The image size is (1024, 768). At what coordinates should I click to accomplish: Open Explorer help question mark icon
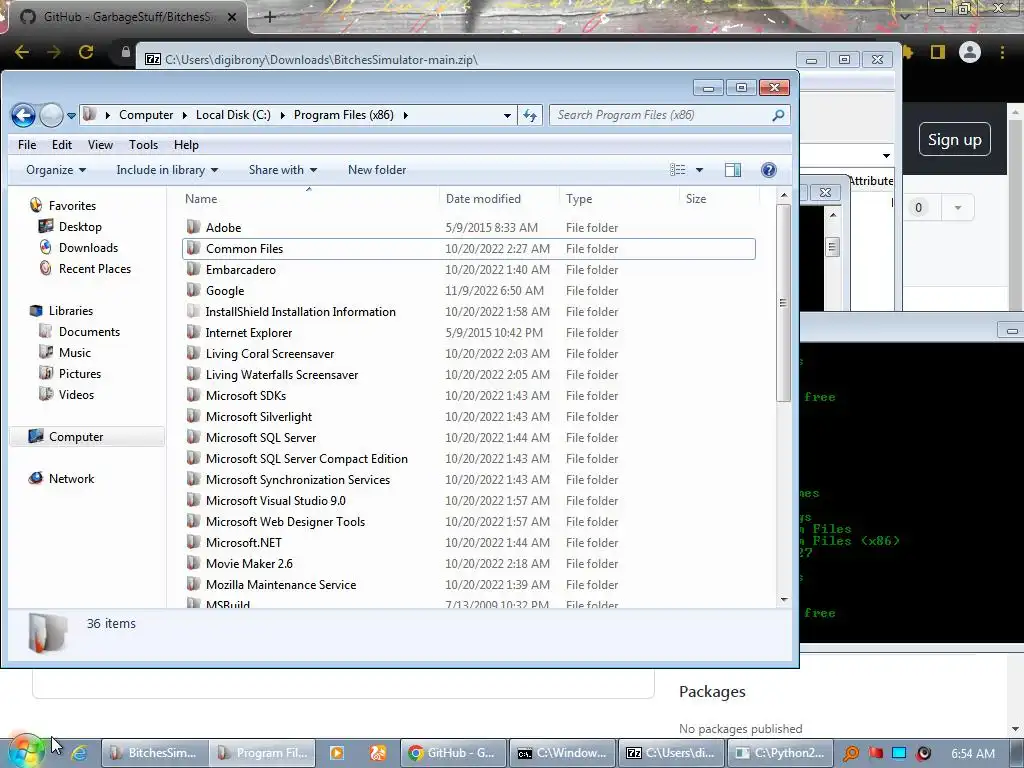pyautogui.click(x=769, y=170)
